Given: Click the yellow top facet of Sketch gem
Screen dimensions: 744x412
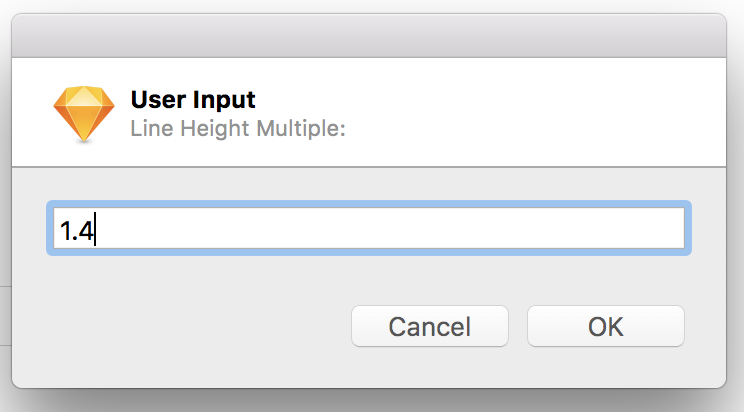Looking at the screenshot, I should [84, 96].
